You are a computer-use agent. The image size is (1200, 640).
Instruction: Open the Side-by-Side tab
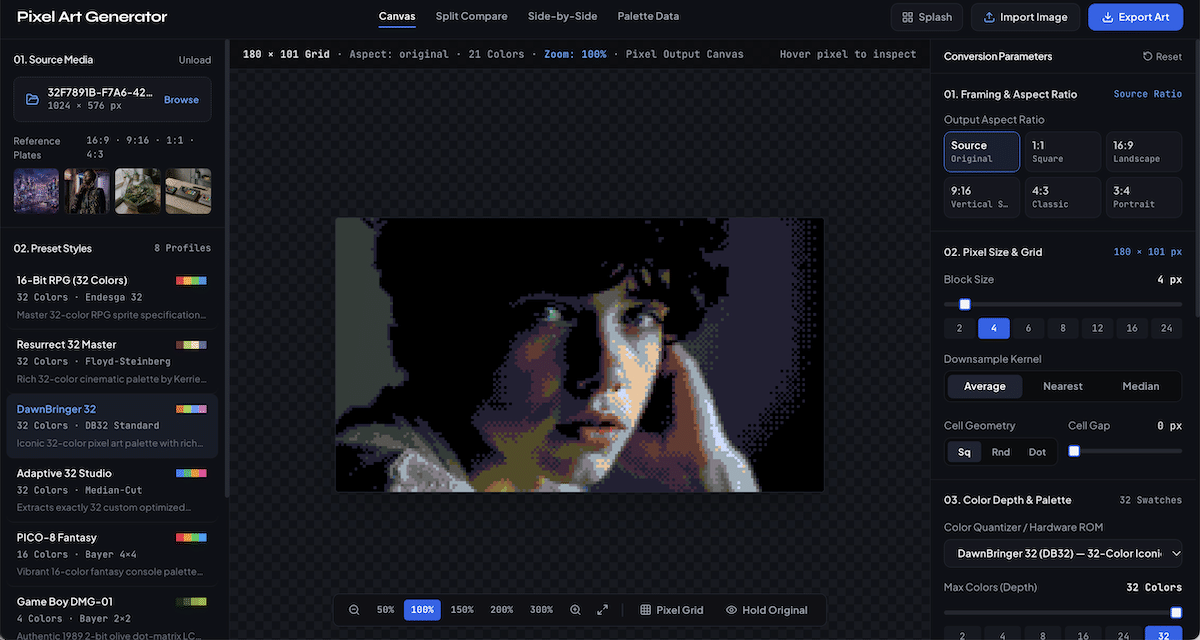pos(562,17)
